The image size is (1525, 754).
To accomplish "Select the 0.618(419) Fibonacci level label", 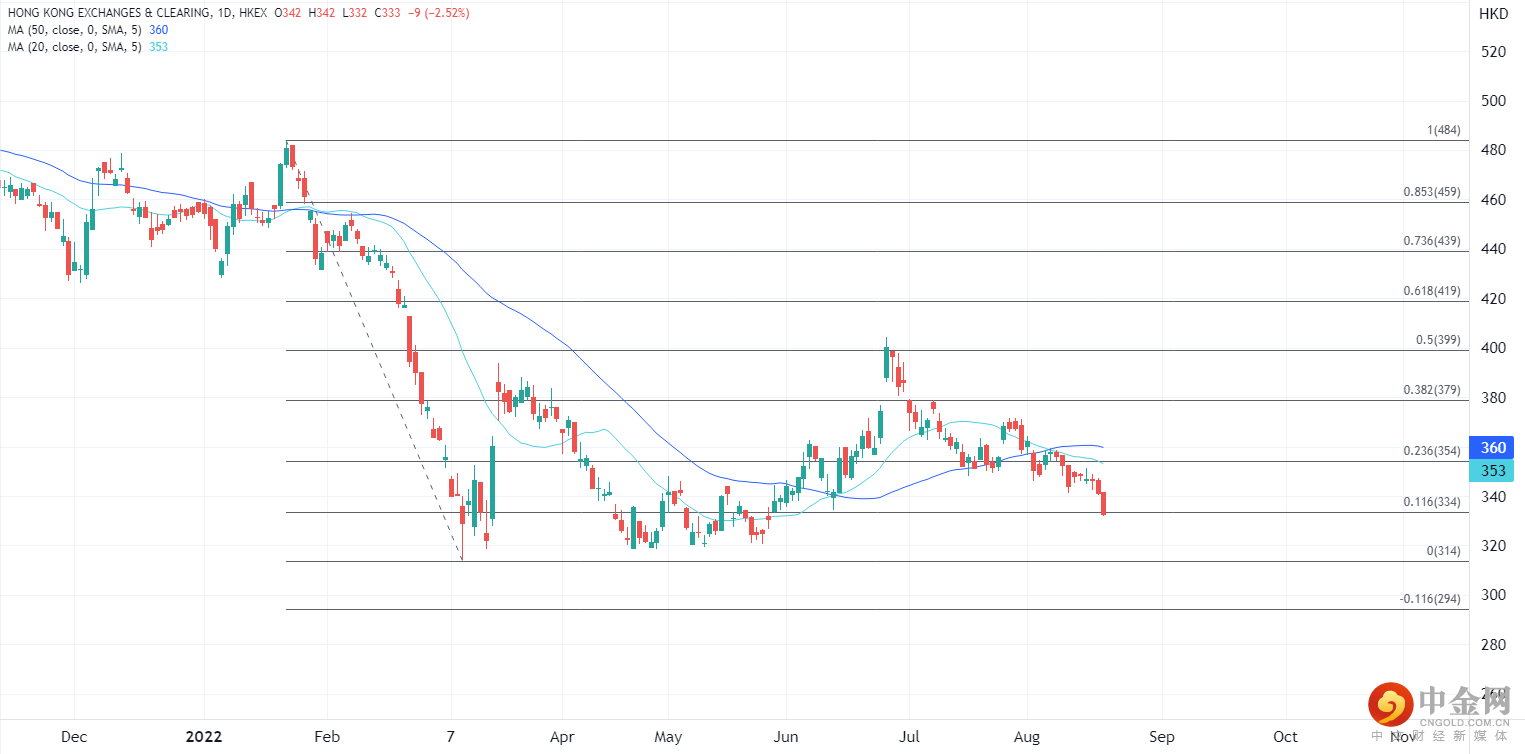I will point(1433,291).
